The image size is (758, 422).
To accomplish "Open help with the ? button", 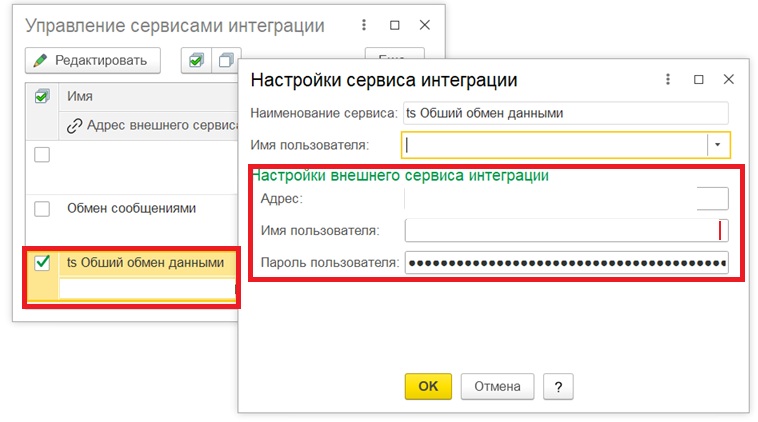I will click(x=557, y=386).
